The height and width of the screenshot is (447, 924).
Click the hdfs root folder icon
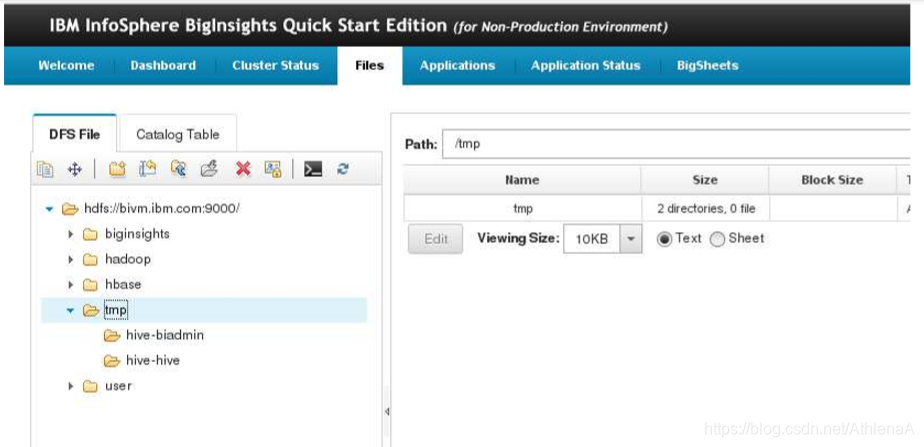[x=70, y=208]
